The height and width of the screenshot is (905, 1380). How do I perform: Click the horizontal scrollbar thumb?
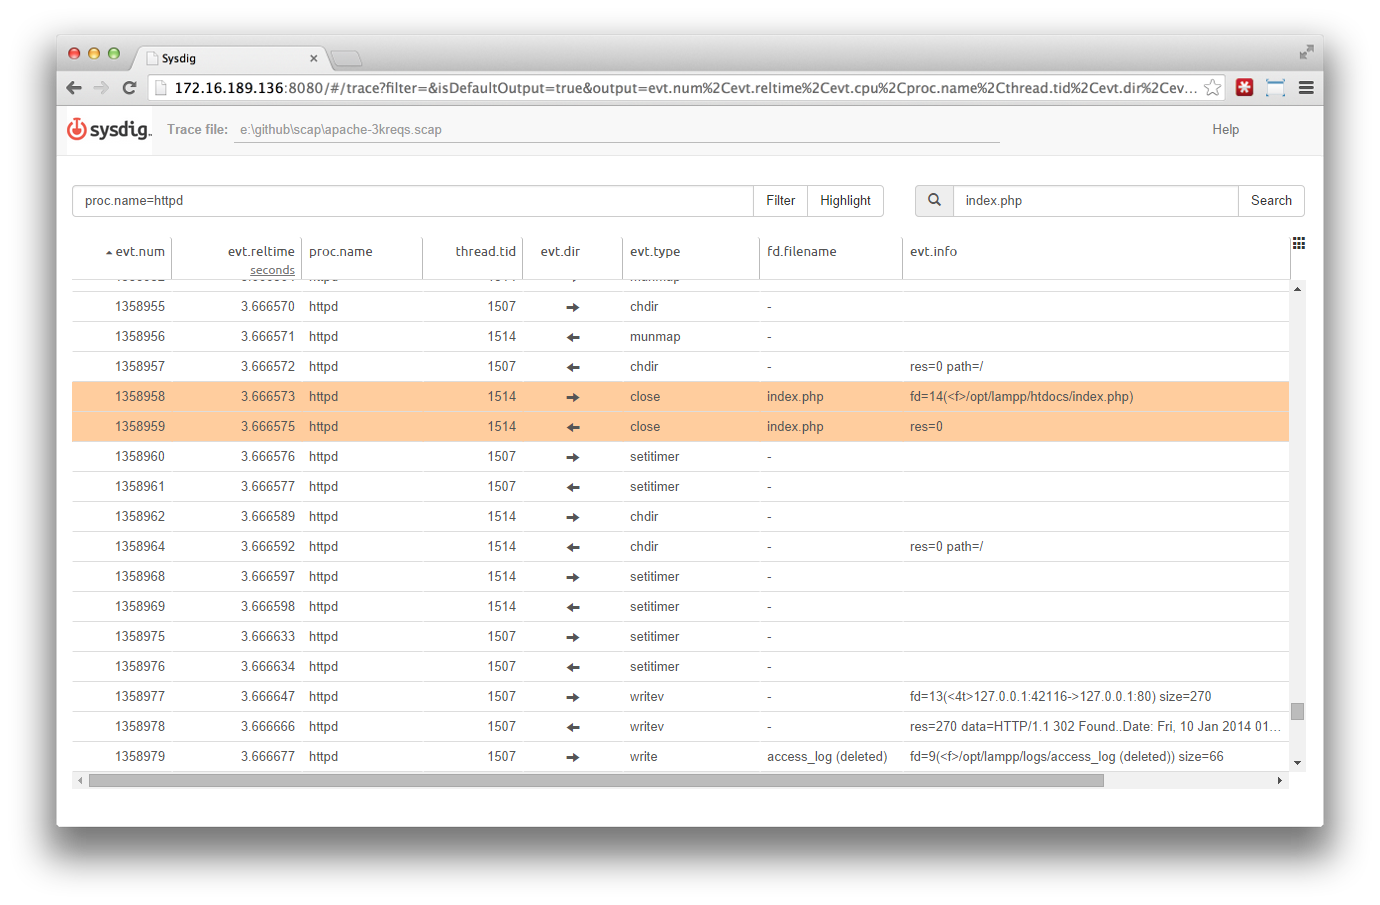coord(596,780)
